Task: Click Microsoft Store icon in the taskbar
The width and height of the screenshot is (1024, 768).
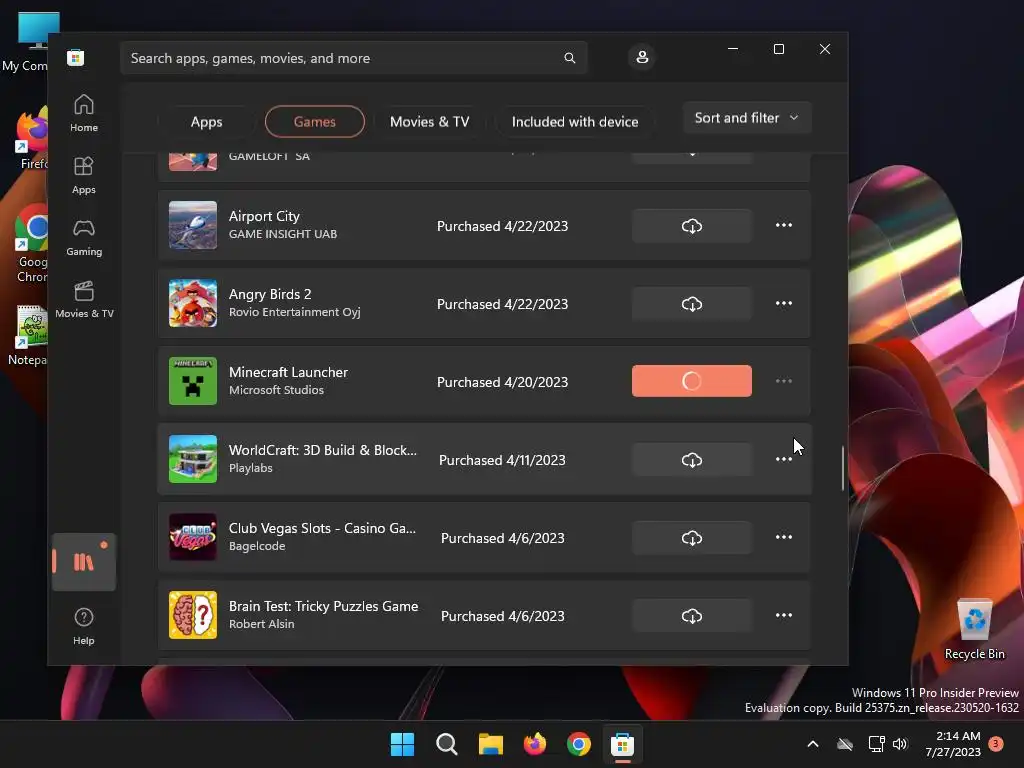Action: 622,744
